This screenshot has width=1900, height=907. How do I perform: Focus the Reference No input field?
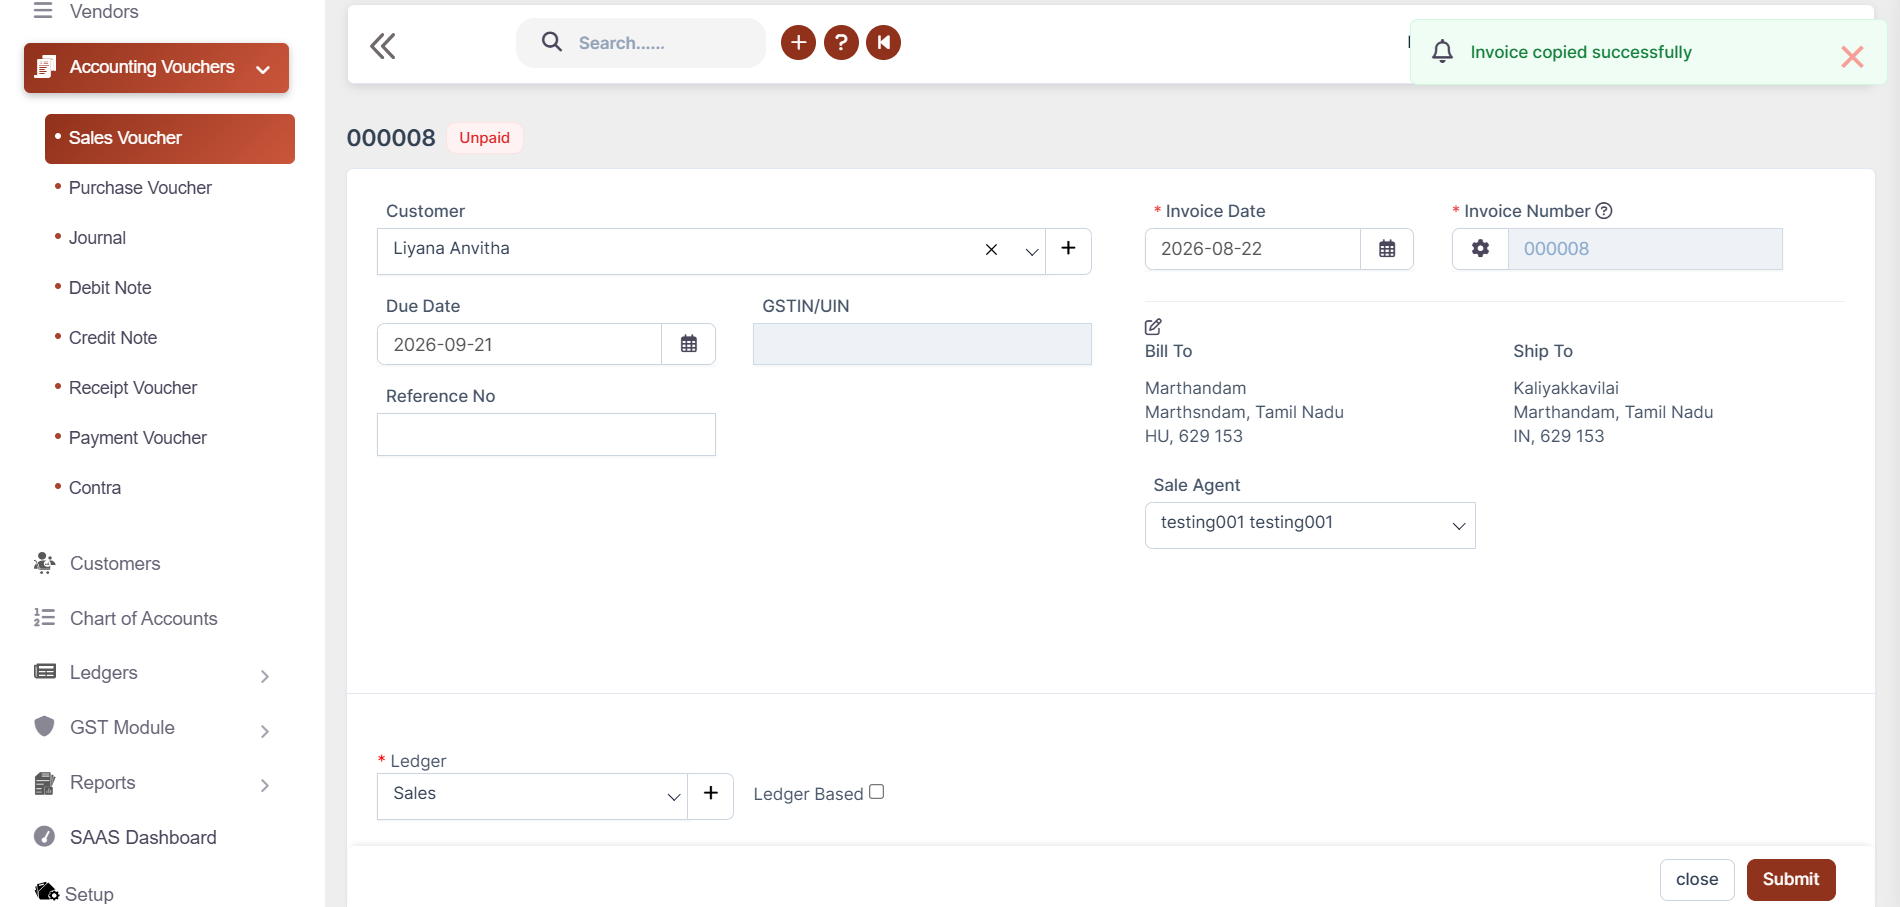click(x=546, y=435)
